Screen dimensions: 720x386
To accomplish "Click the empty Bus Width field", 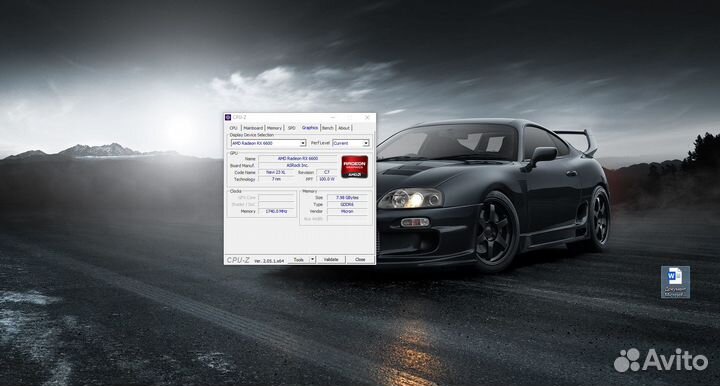I will coord(348,218).
